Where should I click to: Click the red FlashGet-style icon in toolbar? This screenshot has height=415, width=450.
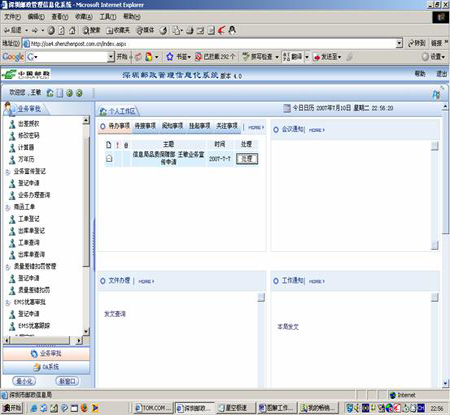(222, 30)
